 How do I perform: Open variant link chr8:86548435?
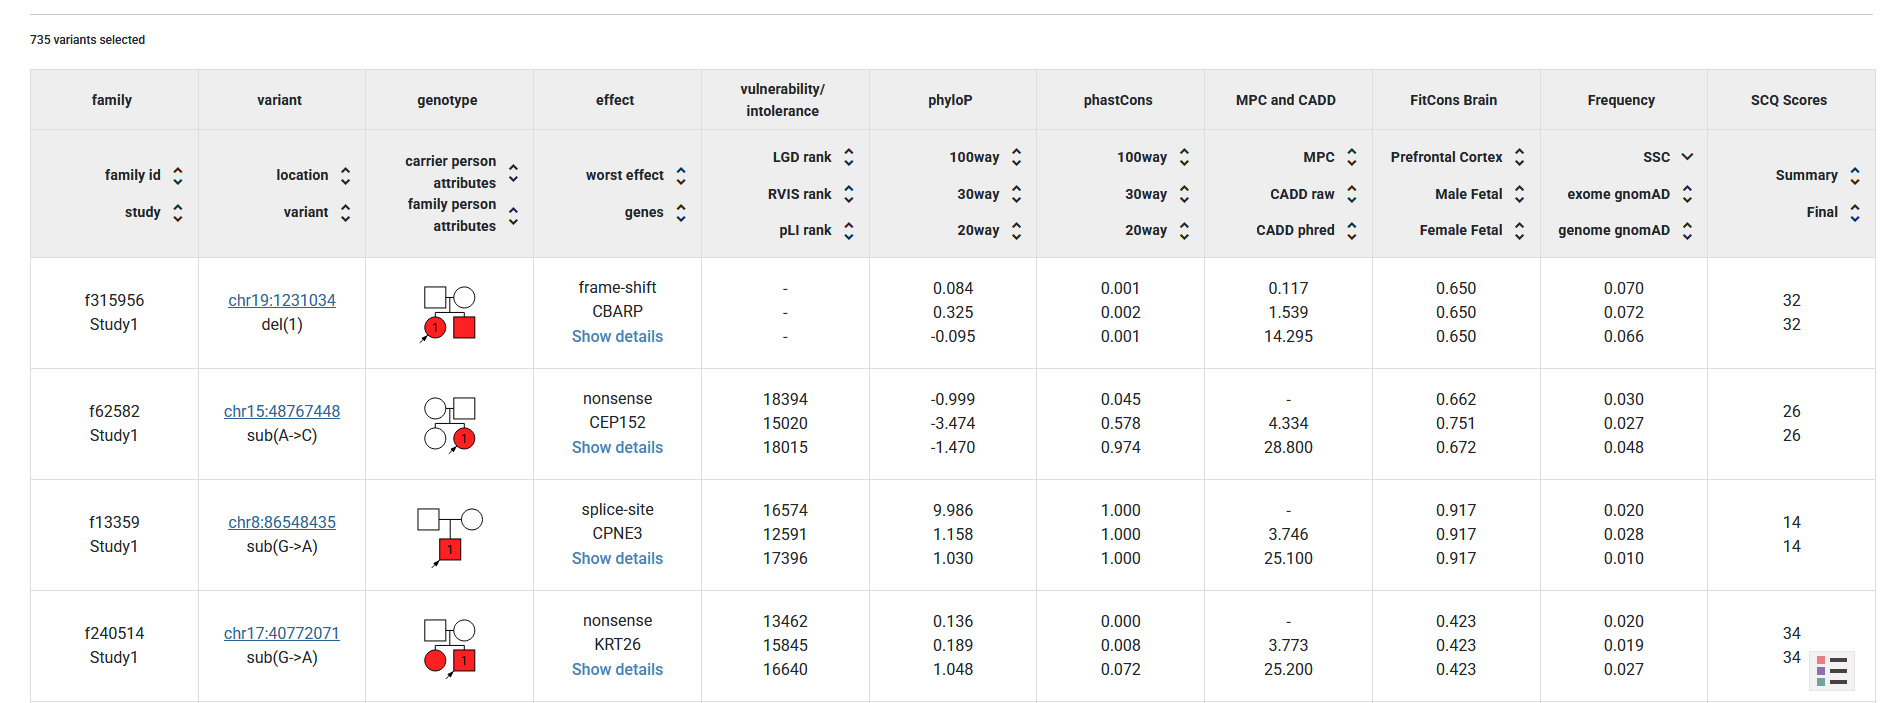click(x=282, y=522)
